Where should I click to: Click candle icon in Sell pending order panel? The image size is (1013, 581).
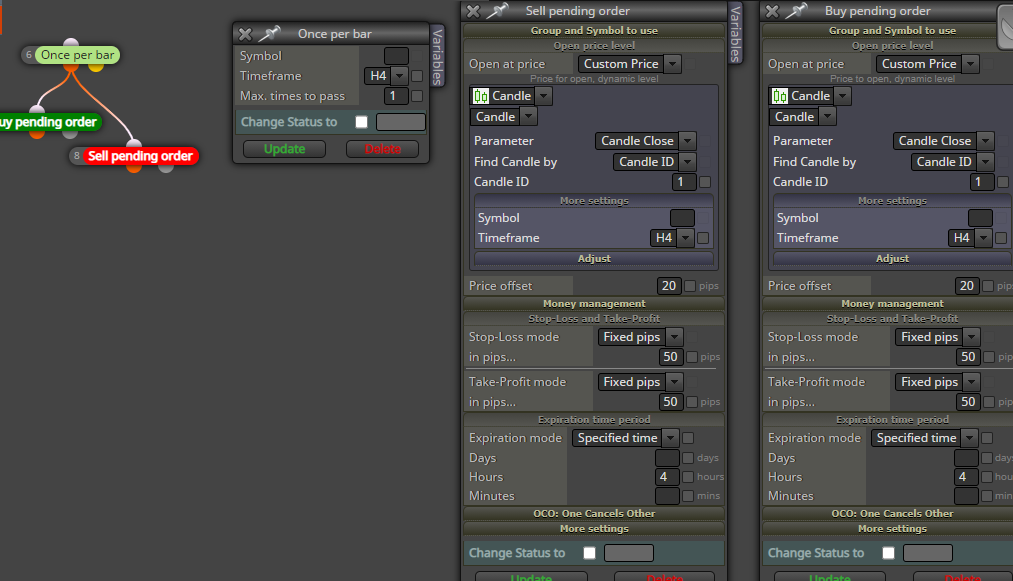click(x=481, y=96)
